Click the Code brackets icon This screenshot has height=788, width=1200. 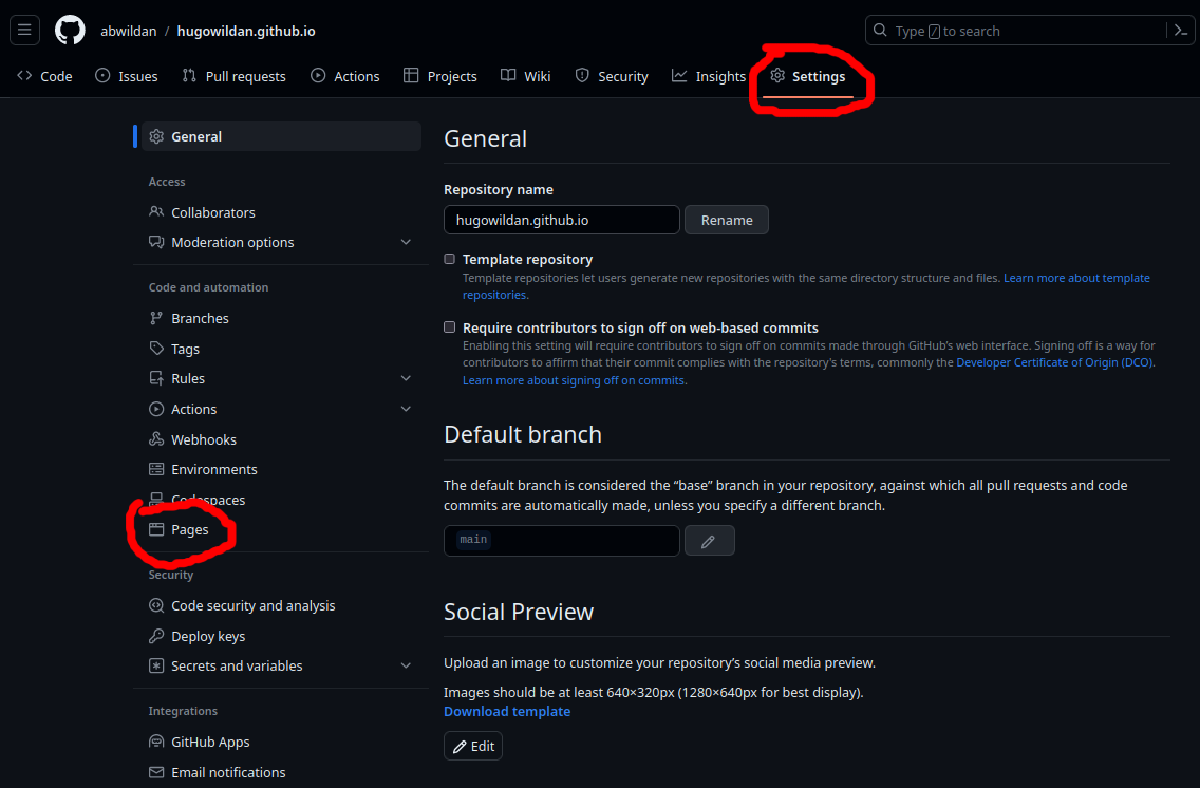(25, 76)
